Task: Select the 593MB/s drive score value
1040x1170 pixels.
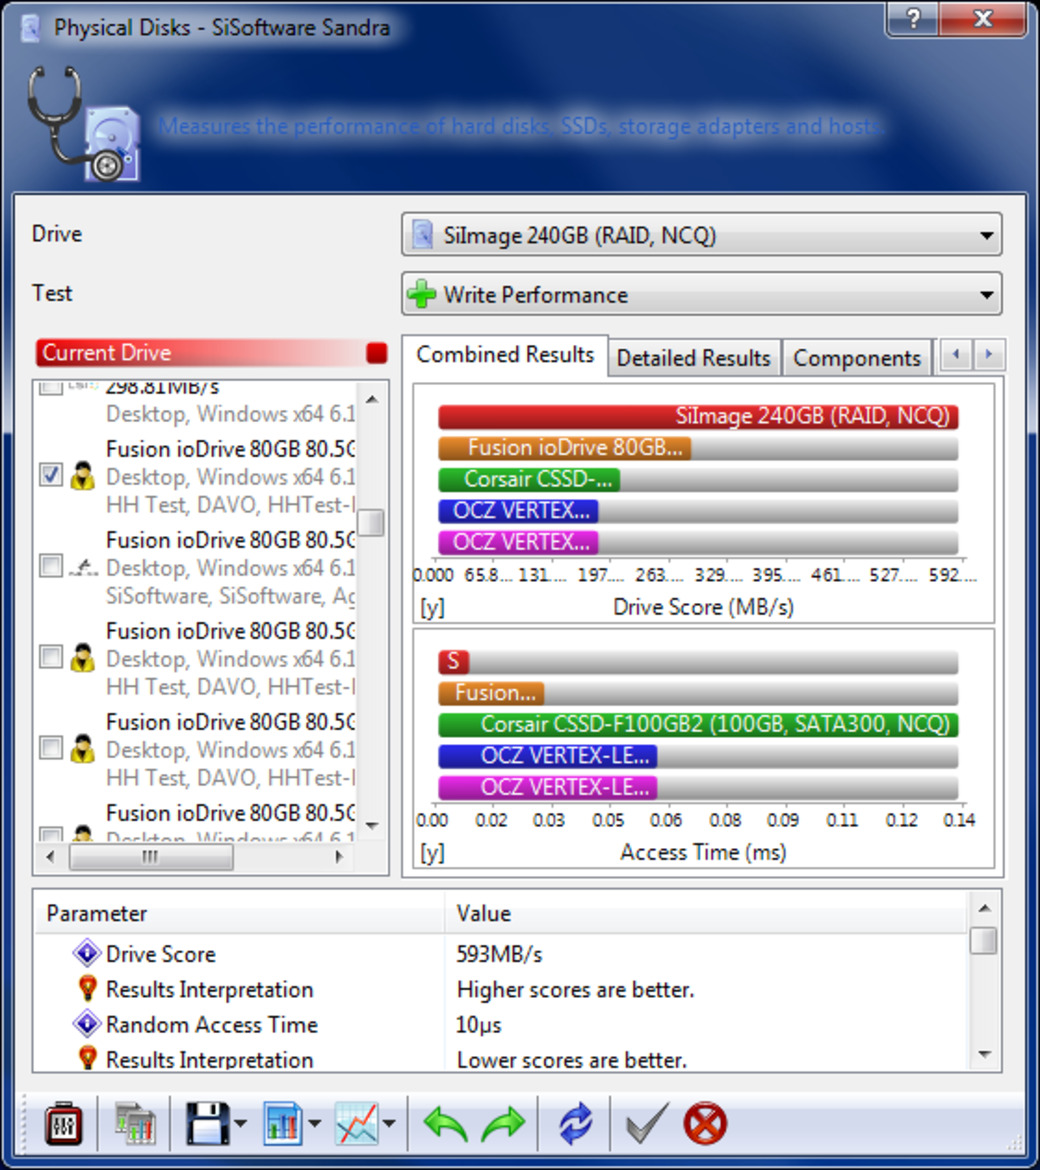Action: 499,954
